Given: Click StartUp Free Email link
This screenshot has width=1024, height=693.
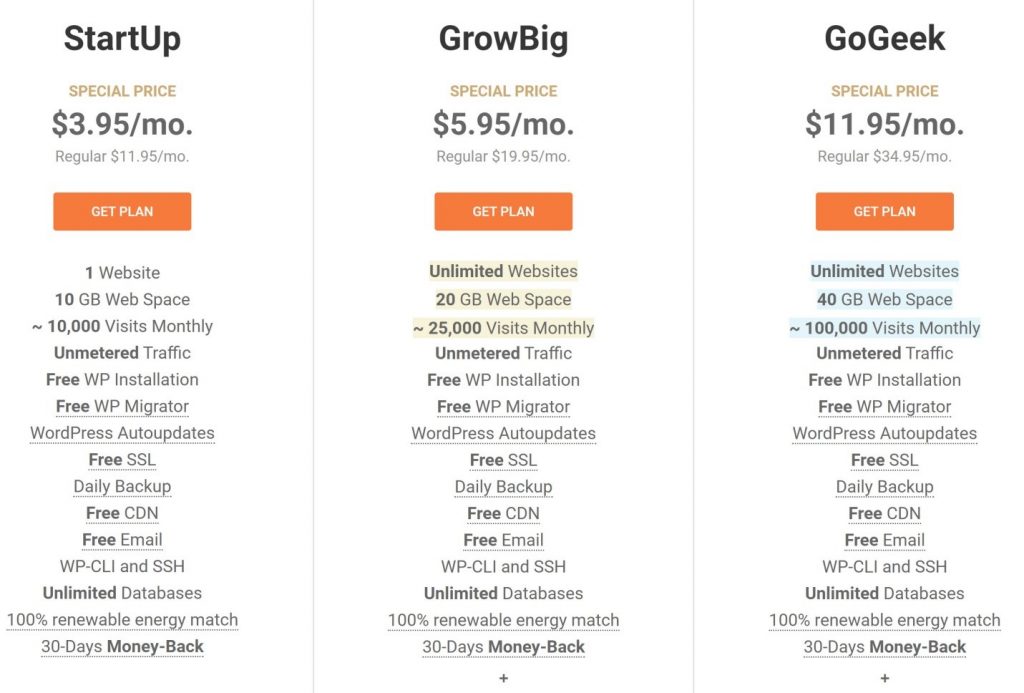Looking at the screenshot, I should tap(122, 540).
